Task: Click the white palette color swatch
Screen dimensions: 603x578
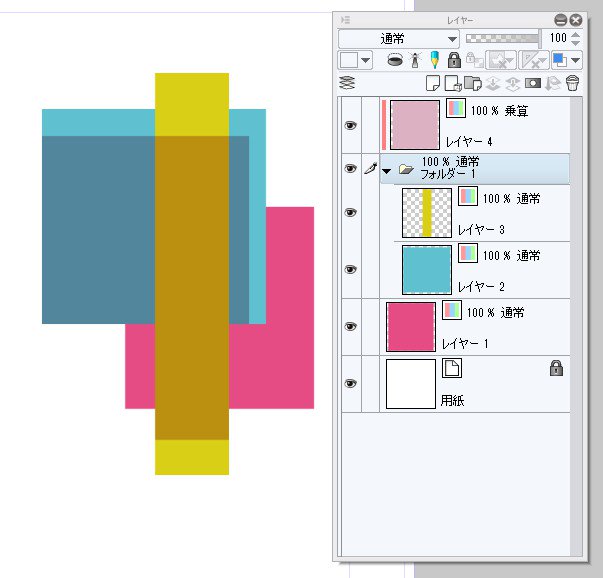Action: click(x=349, y=60)
